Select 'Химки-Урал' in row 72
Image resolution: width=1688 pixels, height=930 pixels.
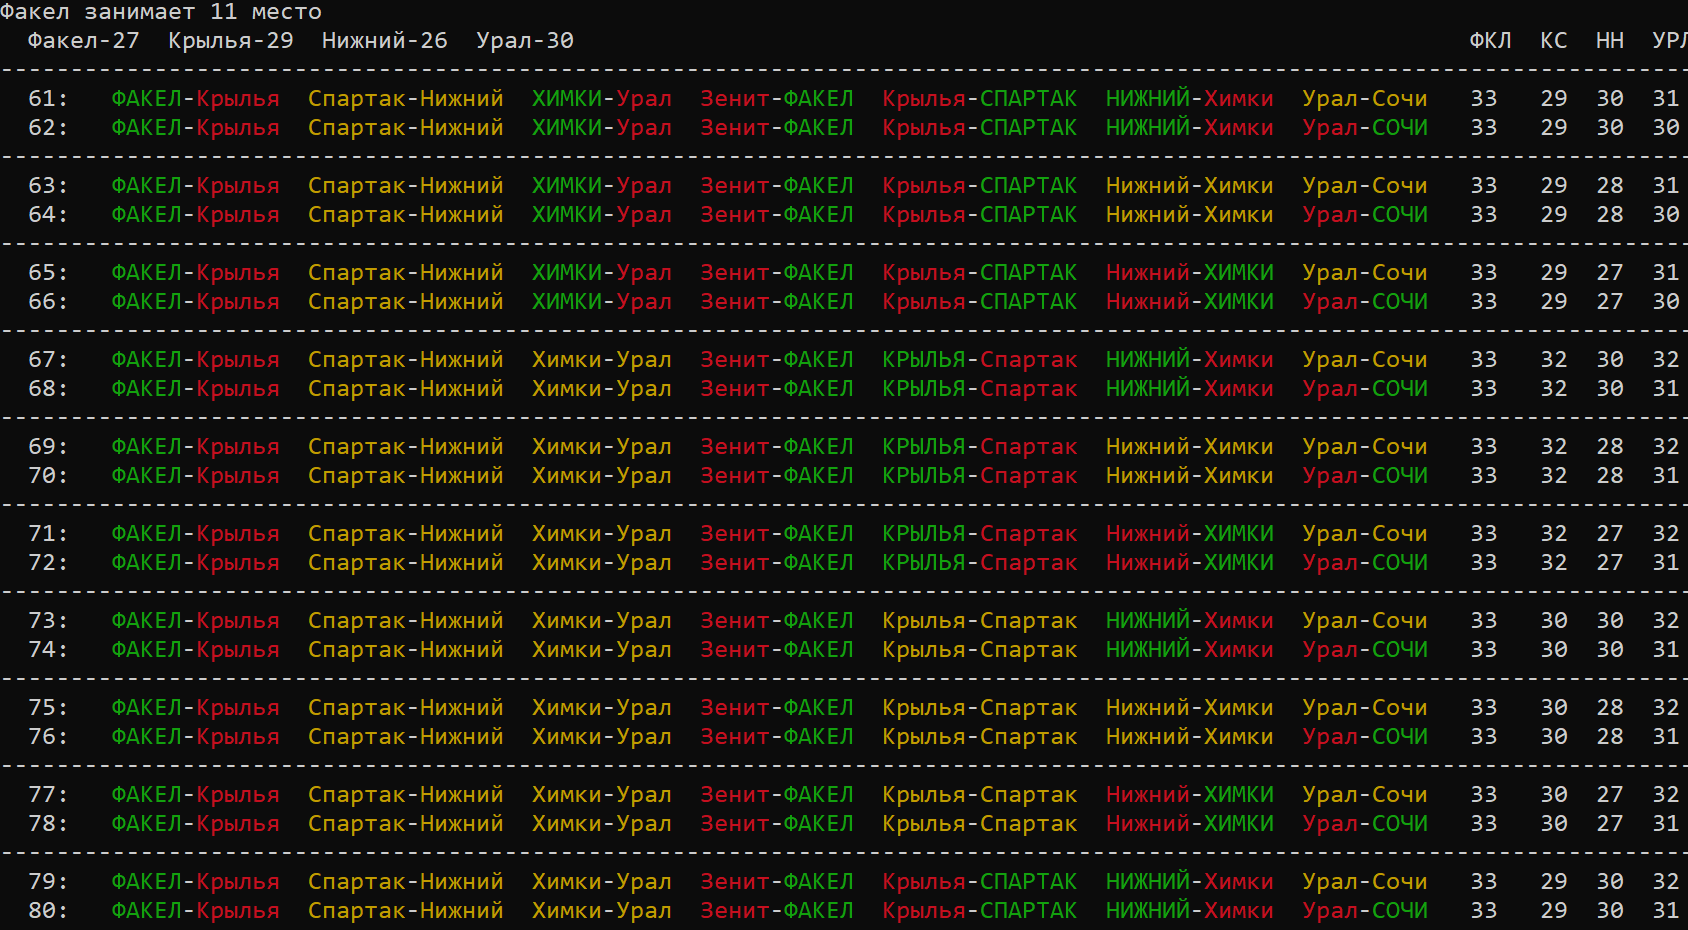602,563
